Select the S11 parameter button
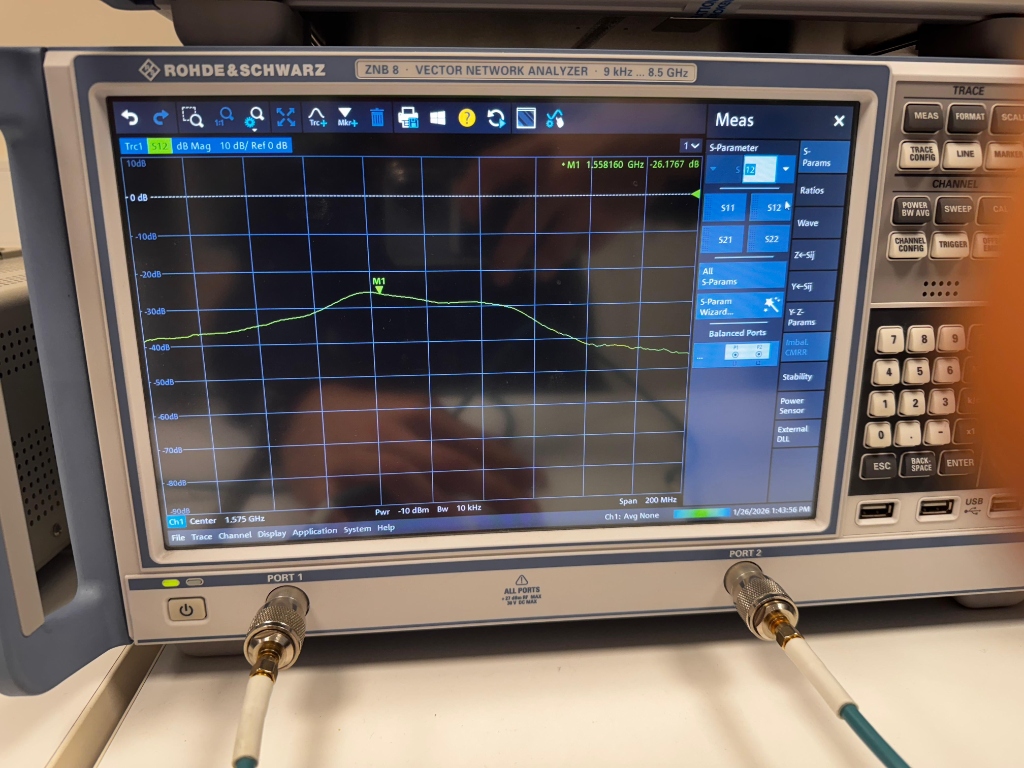 725,207
